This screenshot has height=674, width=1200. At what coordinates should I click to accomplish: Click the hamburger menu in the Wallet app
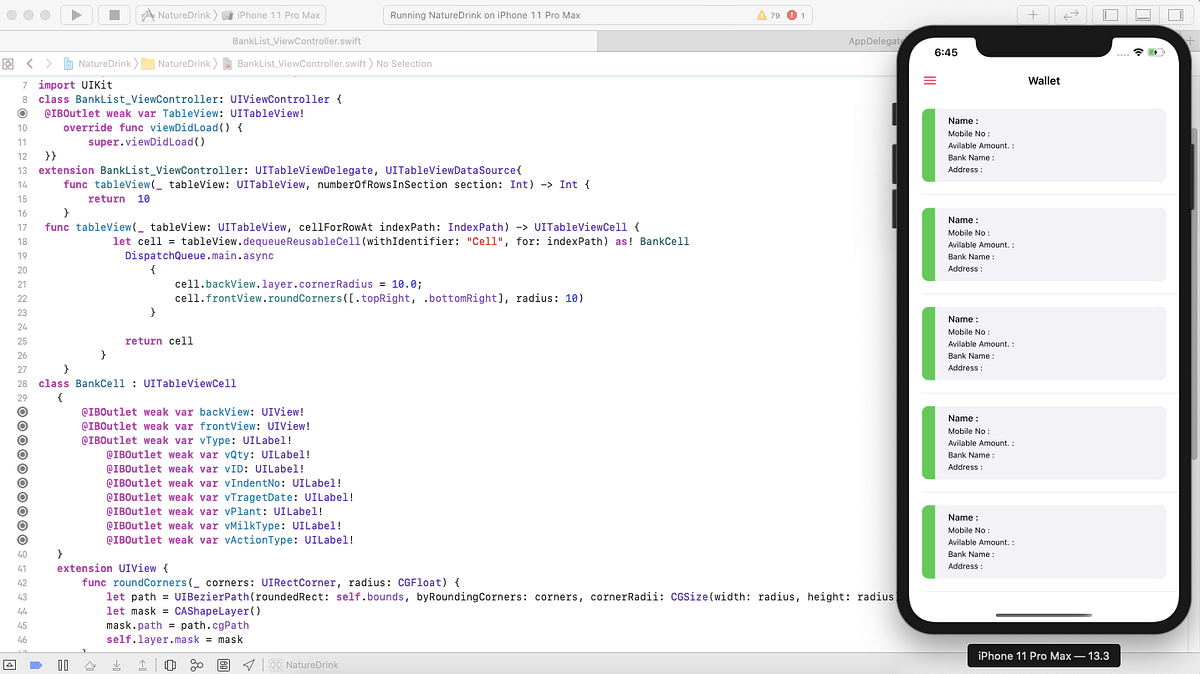pos(929,81)
